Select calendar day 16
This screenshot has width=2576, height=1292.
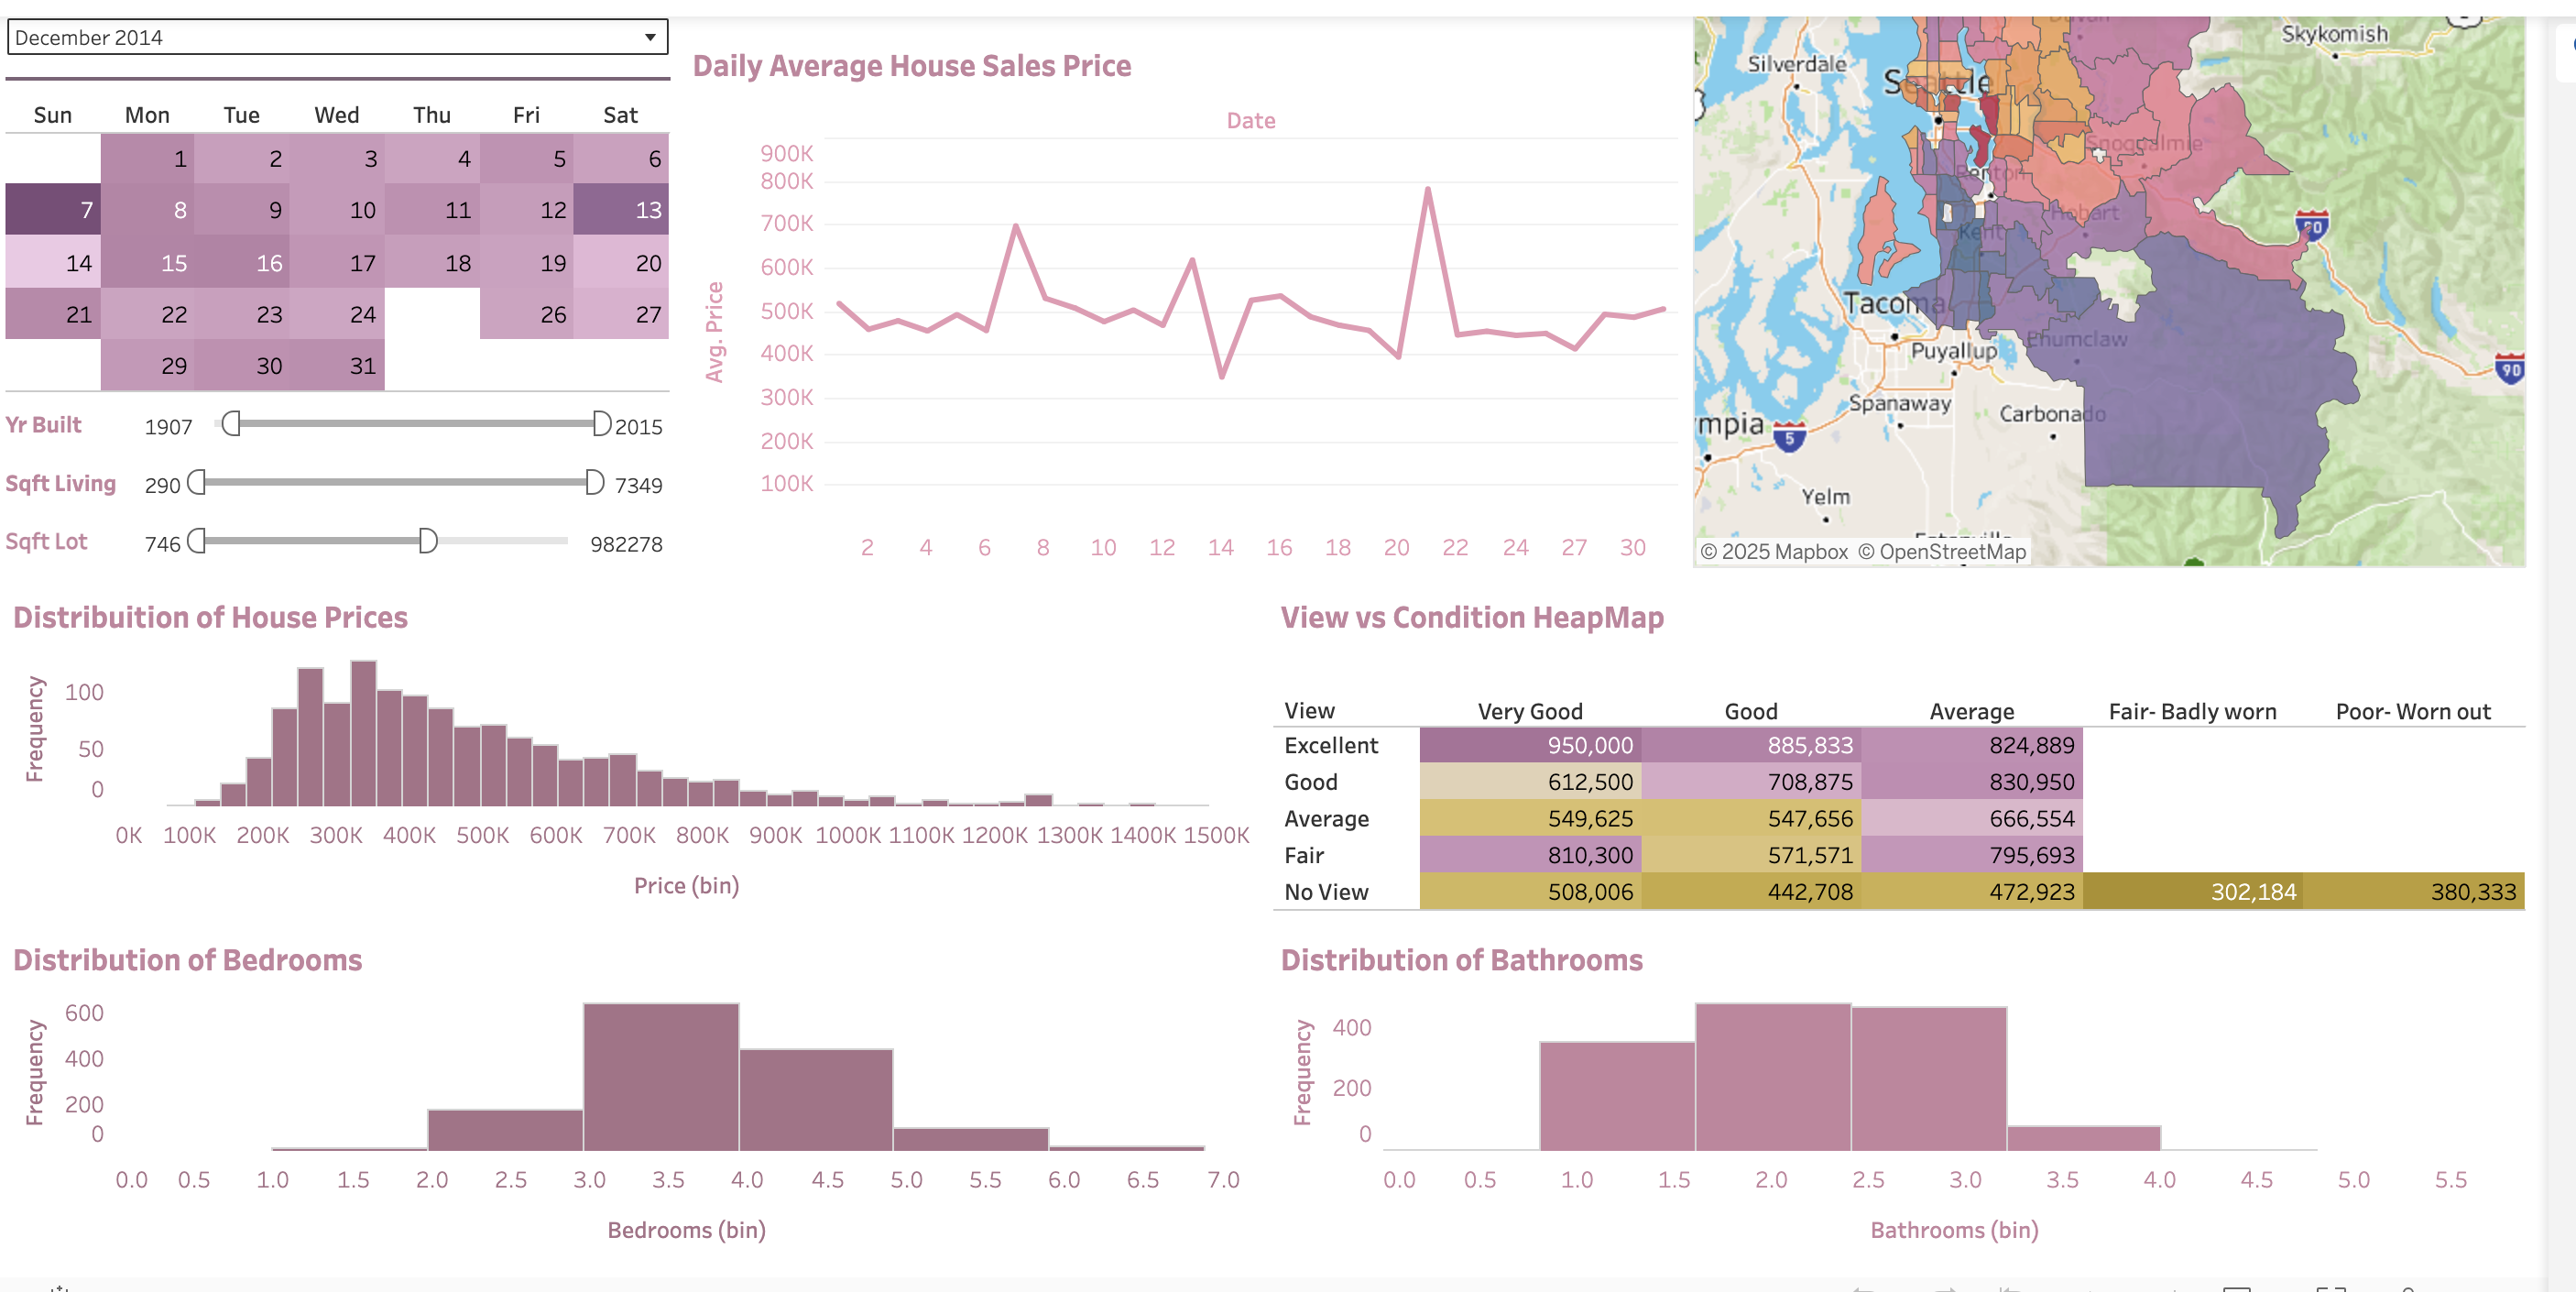pos(242,262)
